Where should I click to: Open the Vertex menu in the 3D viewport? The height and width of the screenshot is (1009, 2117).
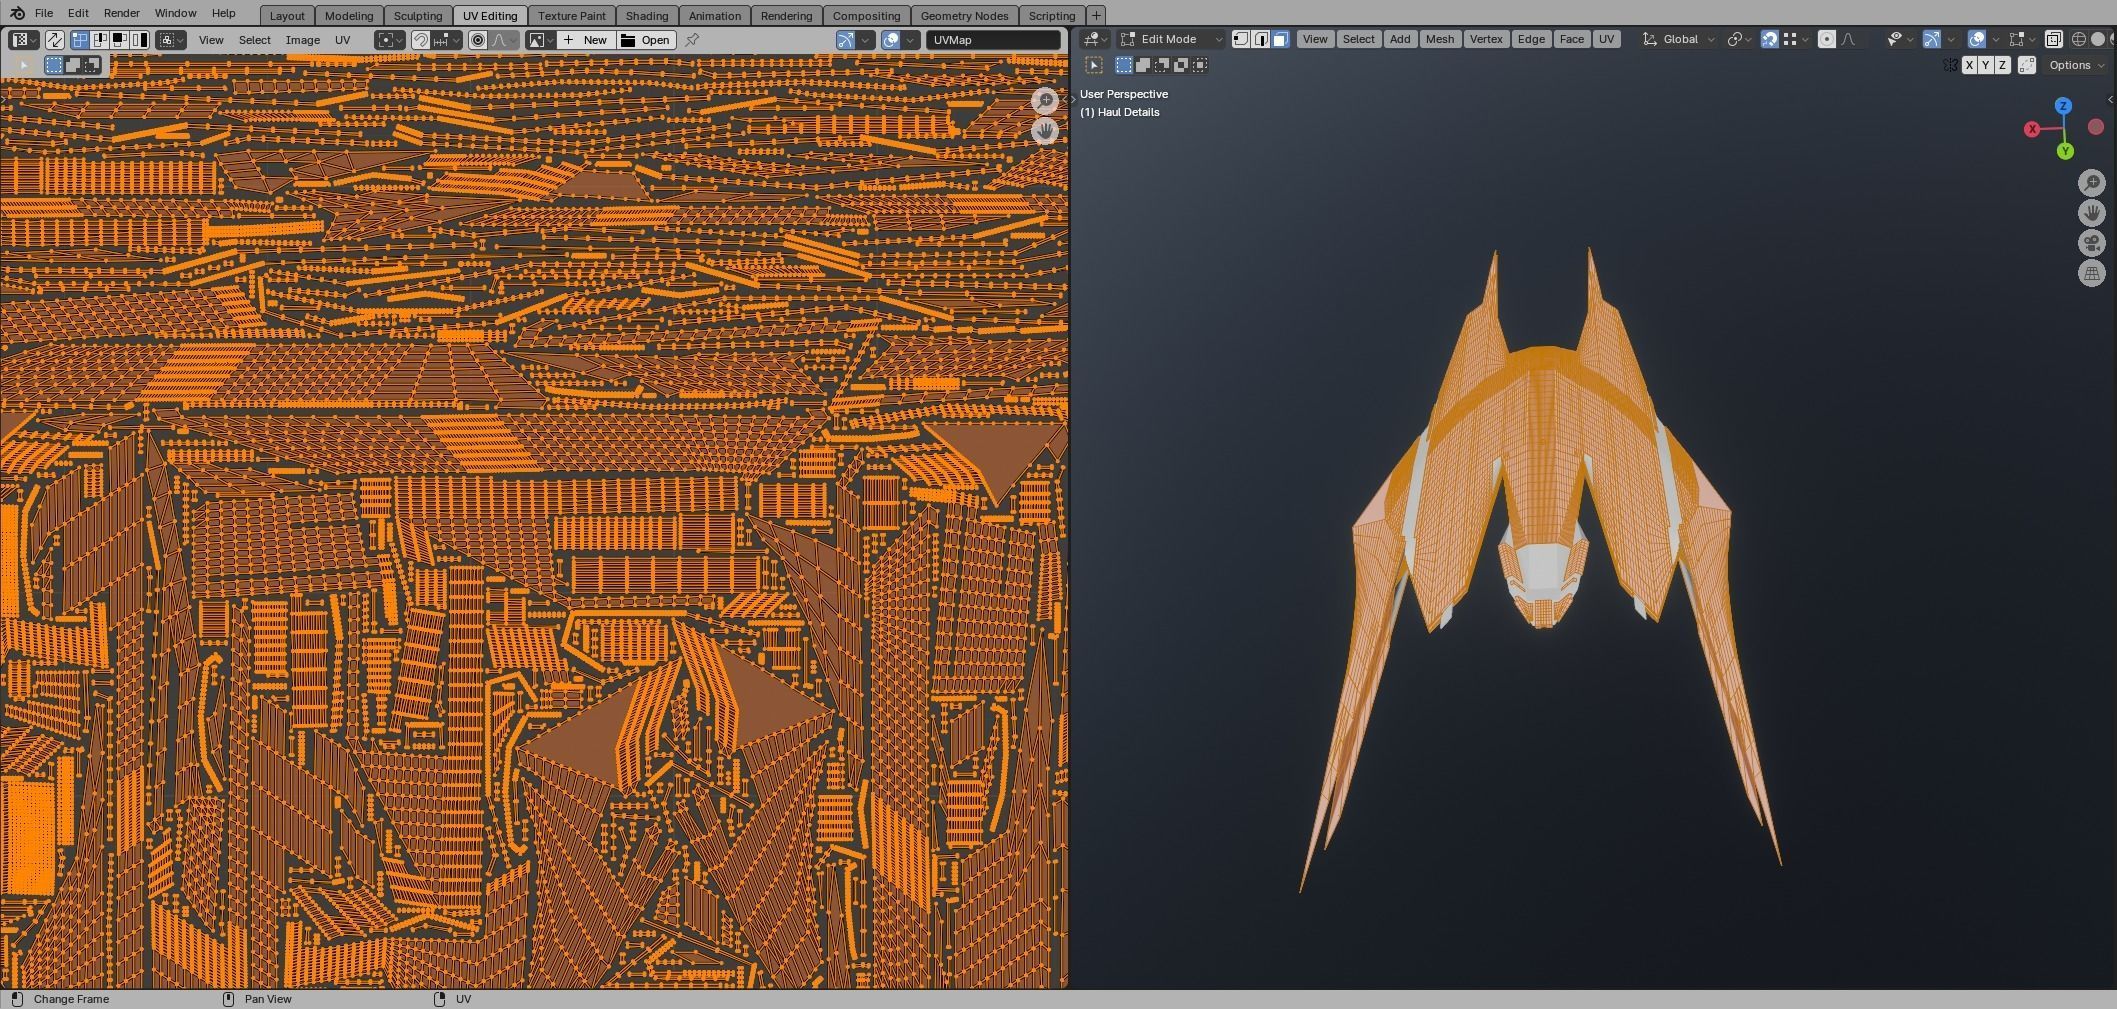[1486, 39]
